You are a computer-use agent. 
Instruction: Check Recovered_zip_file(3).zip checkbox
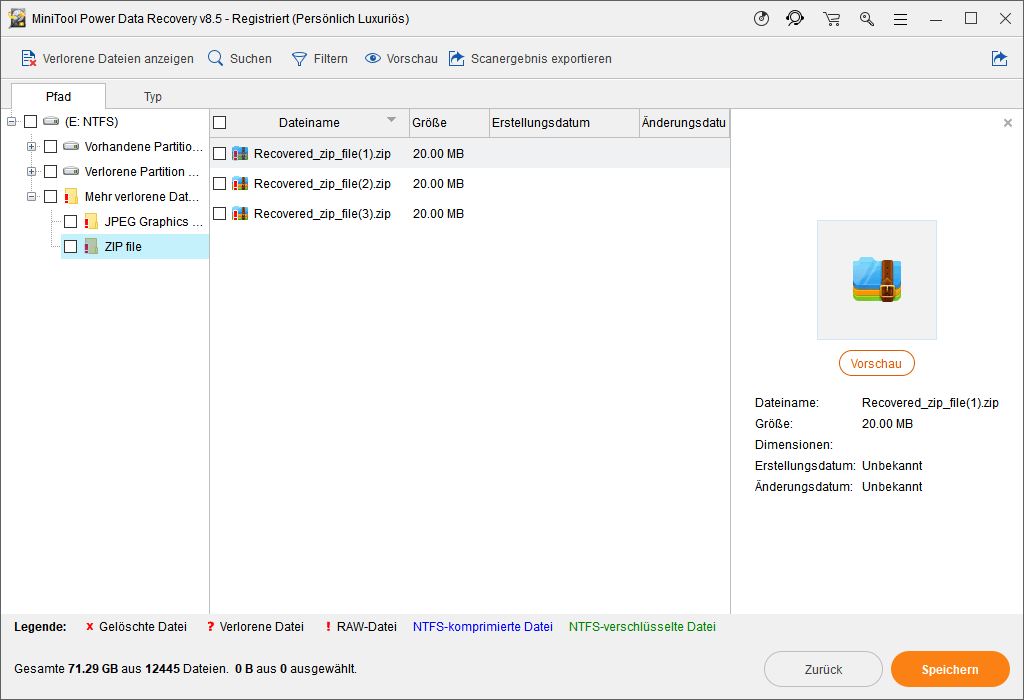[x=219, y=214]
